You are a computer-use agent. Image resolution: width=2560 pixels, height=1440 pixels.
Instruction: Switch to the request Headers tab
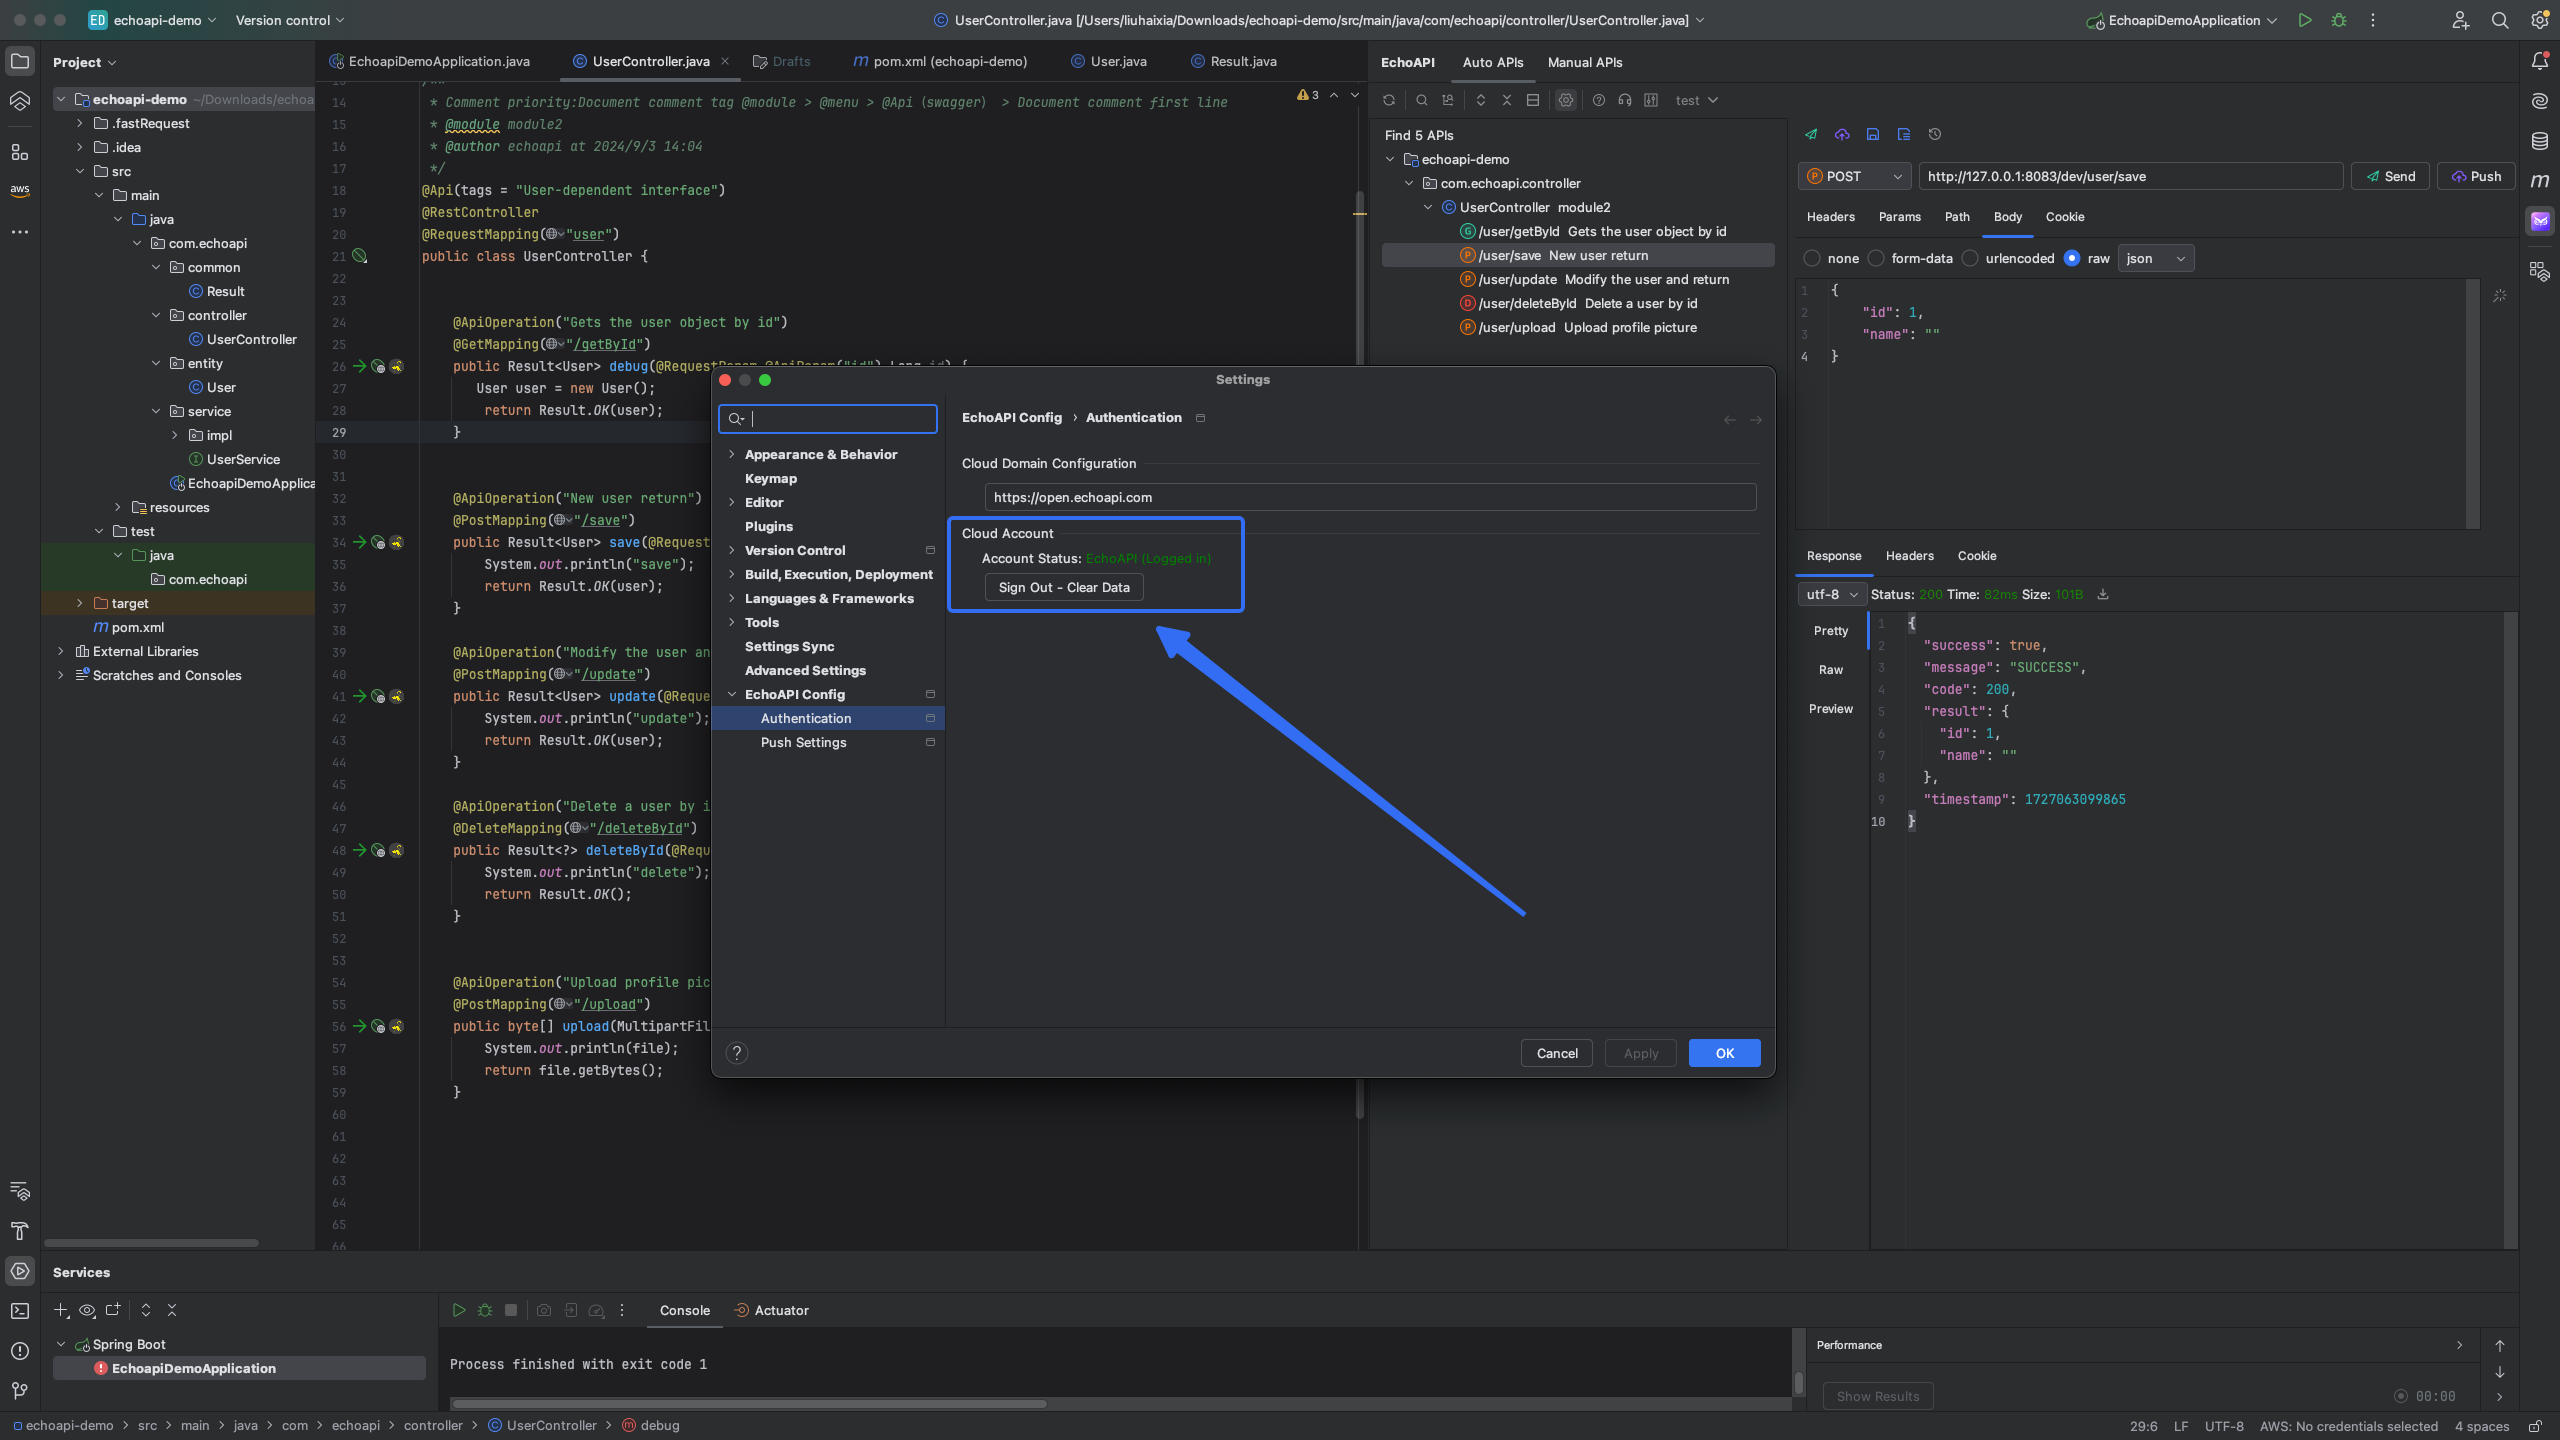coord(1830,217)
